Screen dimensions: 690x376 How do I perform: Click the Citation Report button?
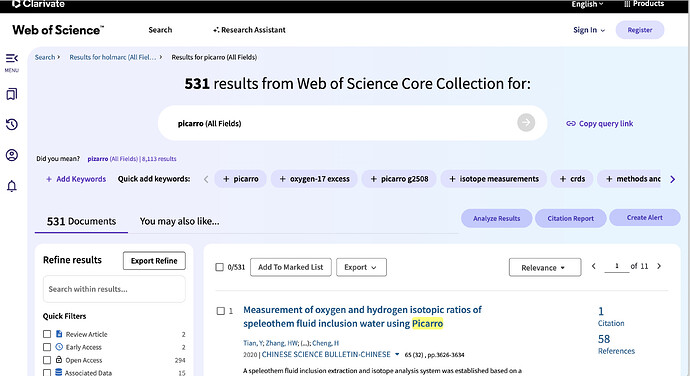pyautogui.click(x=570, y=218)
